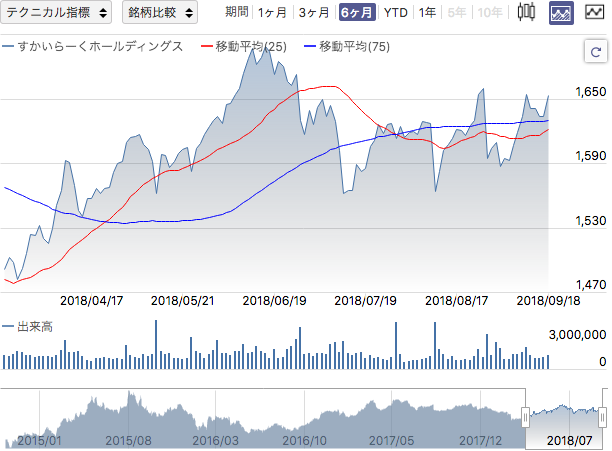Open the テクニカル指標 dropdown
612x451 pixels.
tap(56, 12)
